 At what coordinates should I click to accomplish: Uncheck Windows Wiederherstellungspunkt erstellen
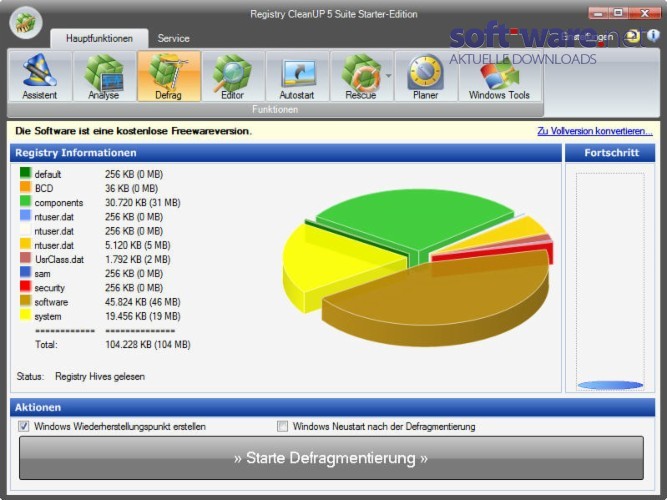(x=24, y=426)
